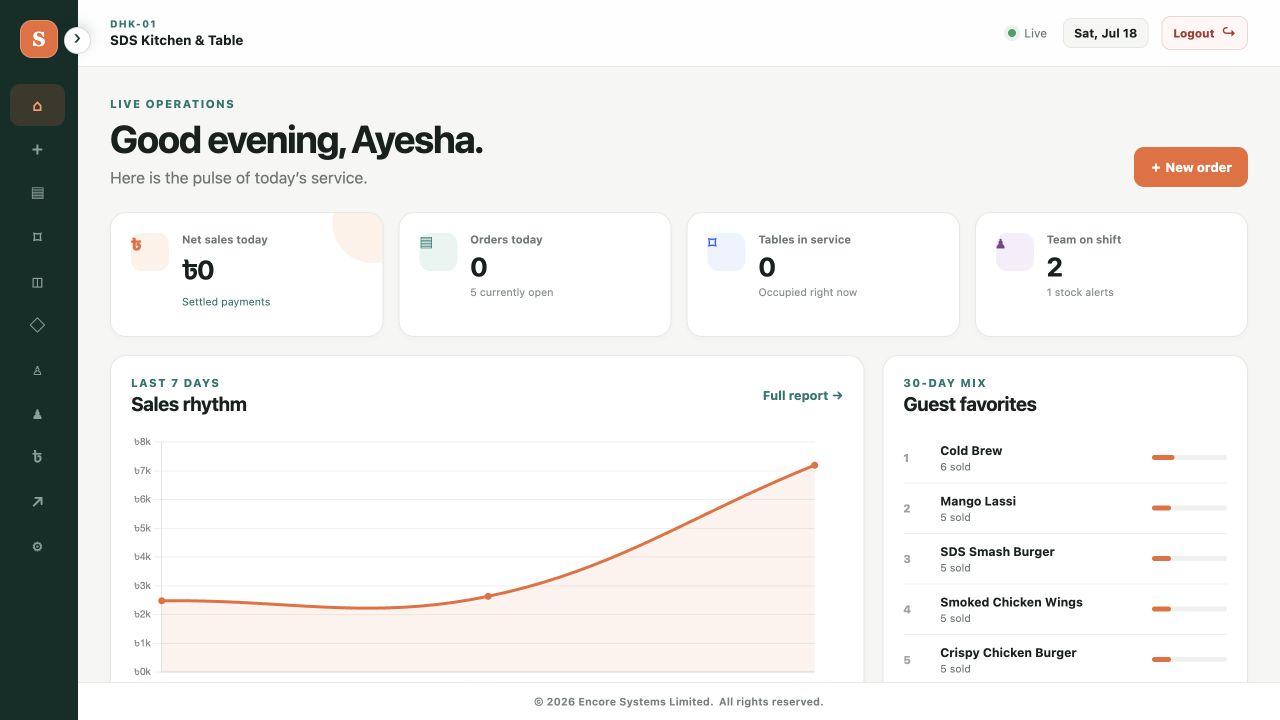This screenshot has width=1280, height=720.
Task: Select the SDS Smash Burger row
Action: pos(1065,559)
